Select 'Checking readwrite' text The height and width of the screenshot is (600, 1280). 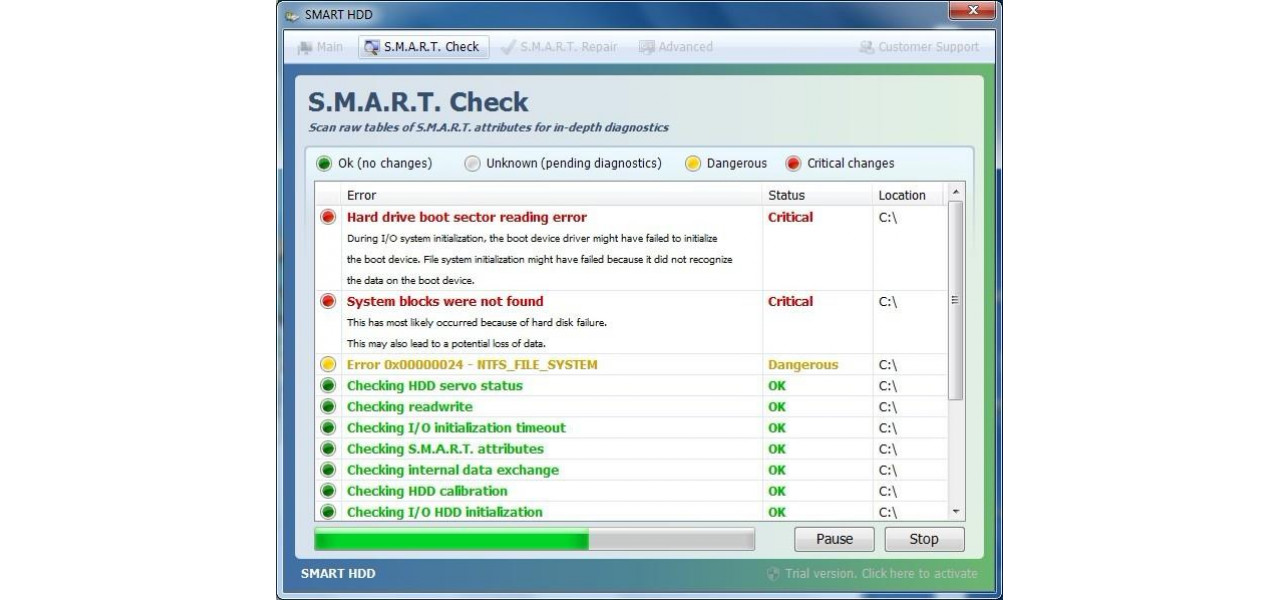tap(410, 407)
